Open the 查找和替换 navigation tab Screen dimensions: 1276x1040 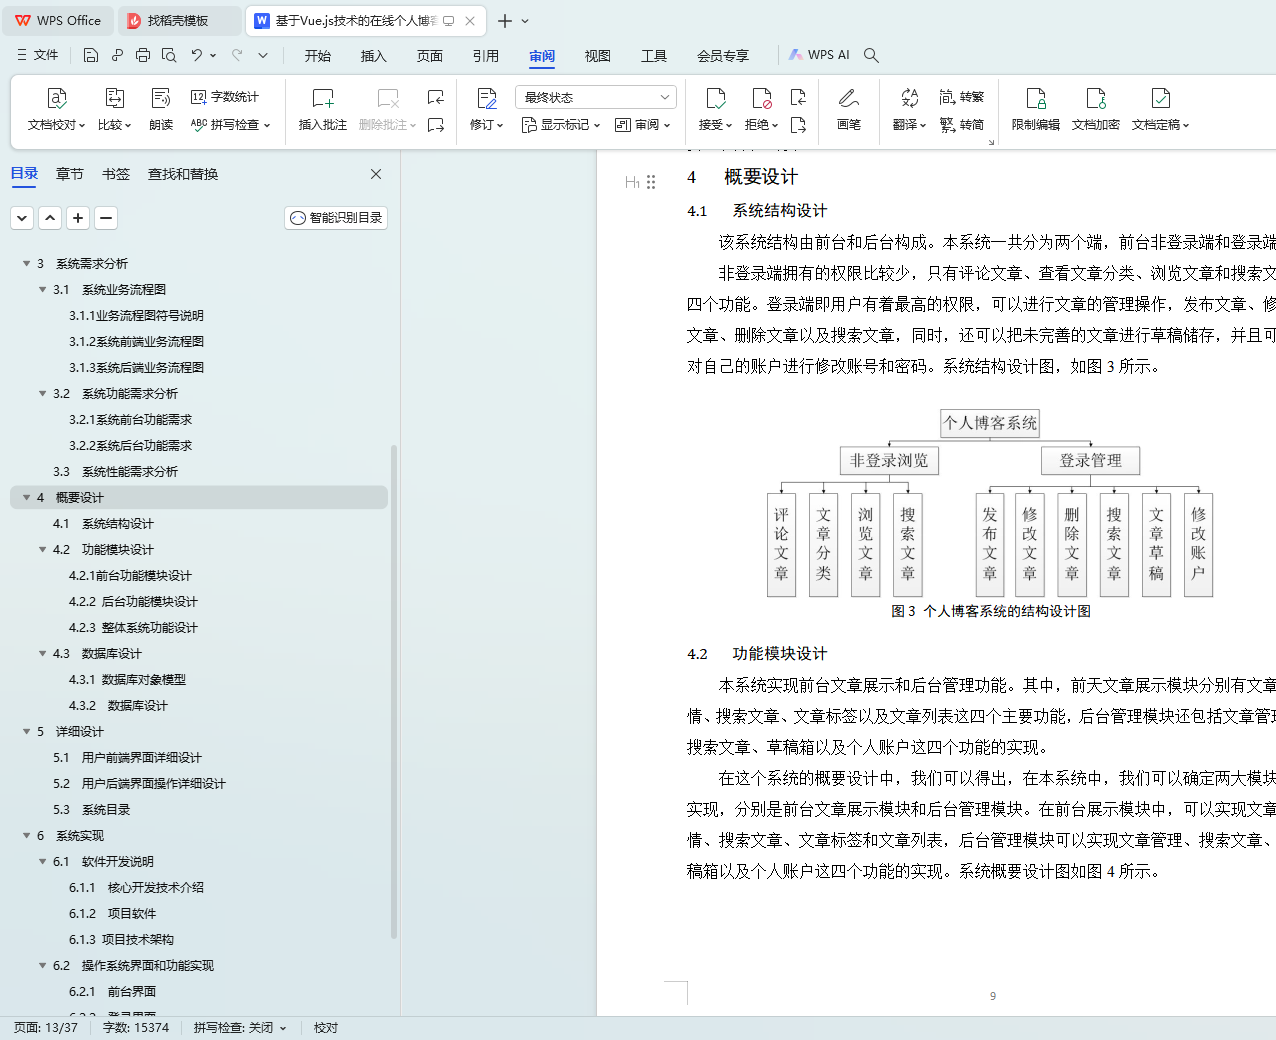click(x=183, y=174)
